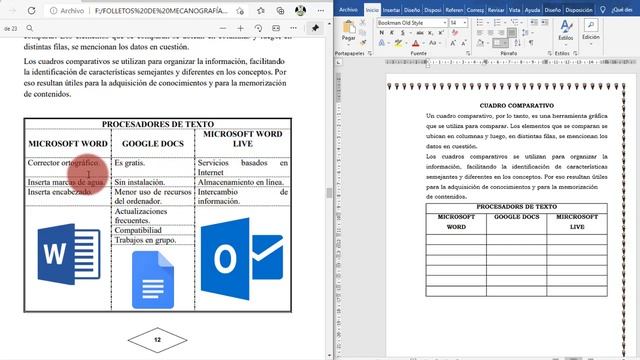The width and height of the screenshot is (640, 360).
Task: Open the Edición editing menu
Action: coord(591,30)
